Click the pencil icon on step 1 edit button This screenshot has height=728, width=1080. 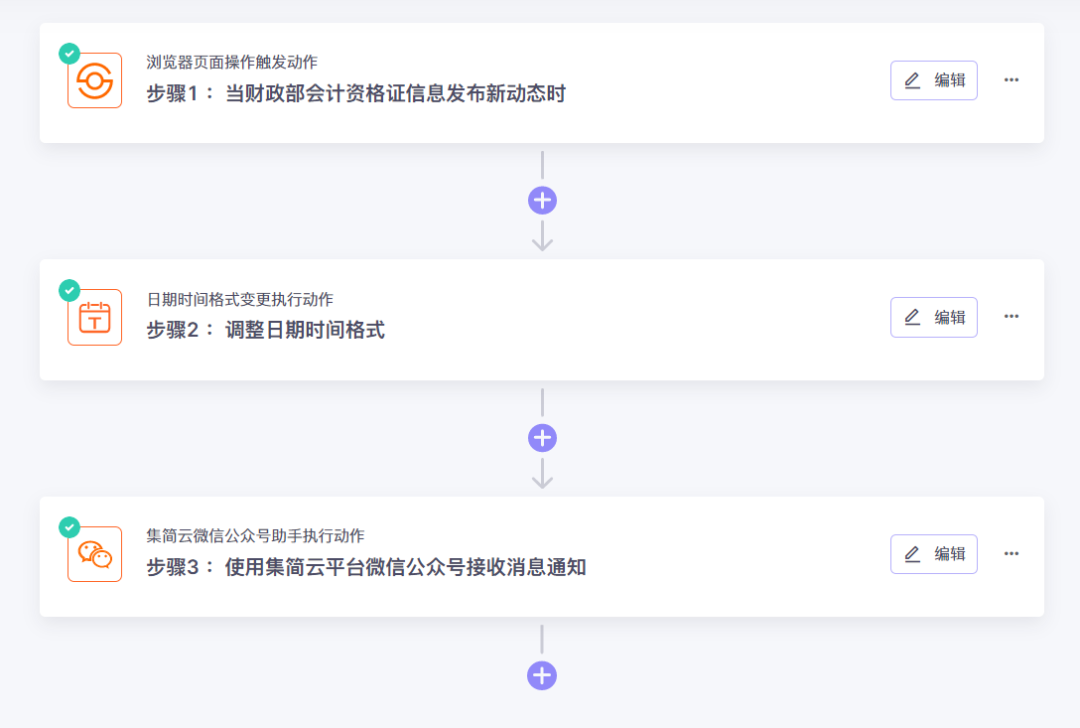coord(912,81)
